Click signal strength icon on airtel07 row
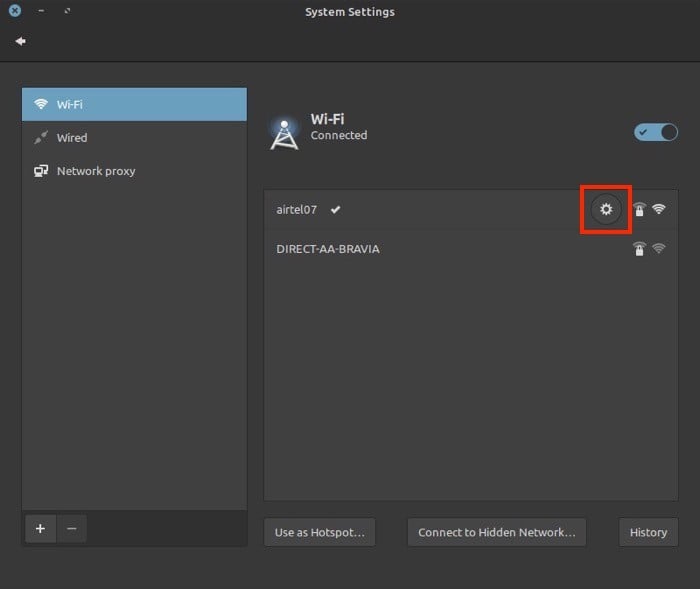The image size is (700, 589). coord(658,209)
